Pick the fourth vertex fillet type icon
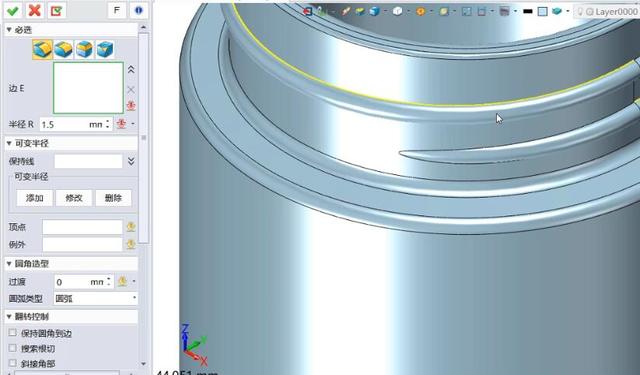640x375 pixels. (105, 49)
